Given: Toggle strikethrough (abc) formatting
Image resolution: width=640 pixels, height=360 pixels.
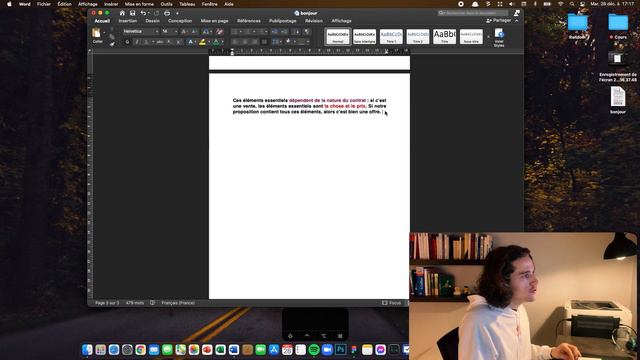Looking at the screenshot, I should pos(160,42).
